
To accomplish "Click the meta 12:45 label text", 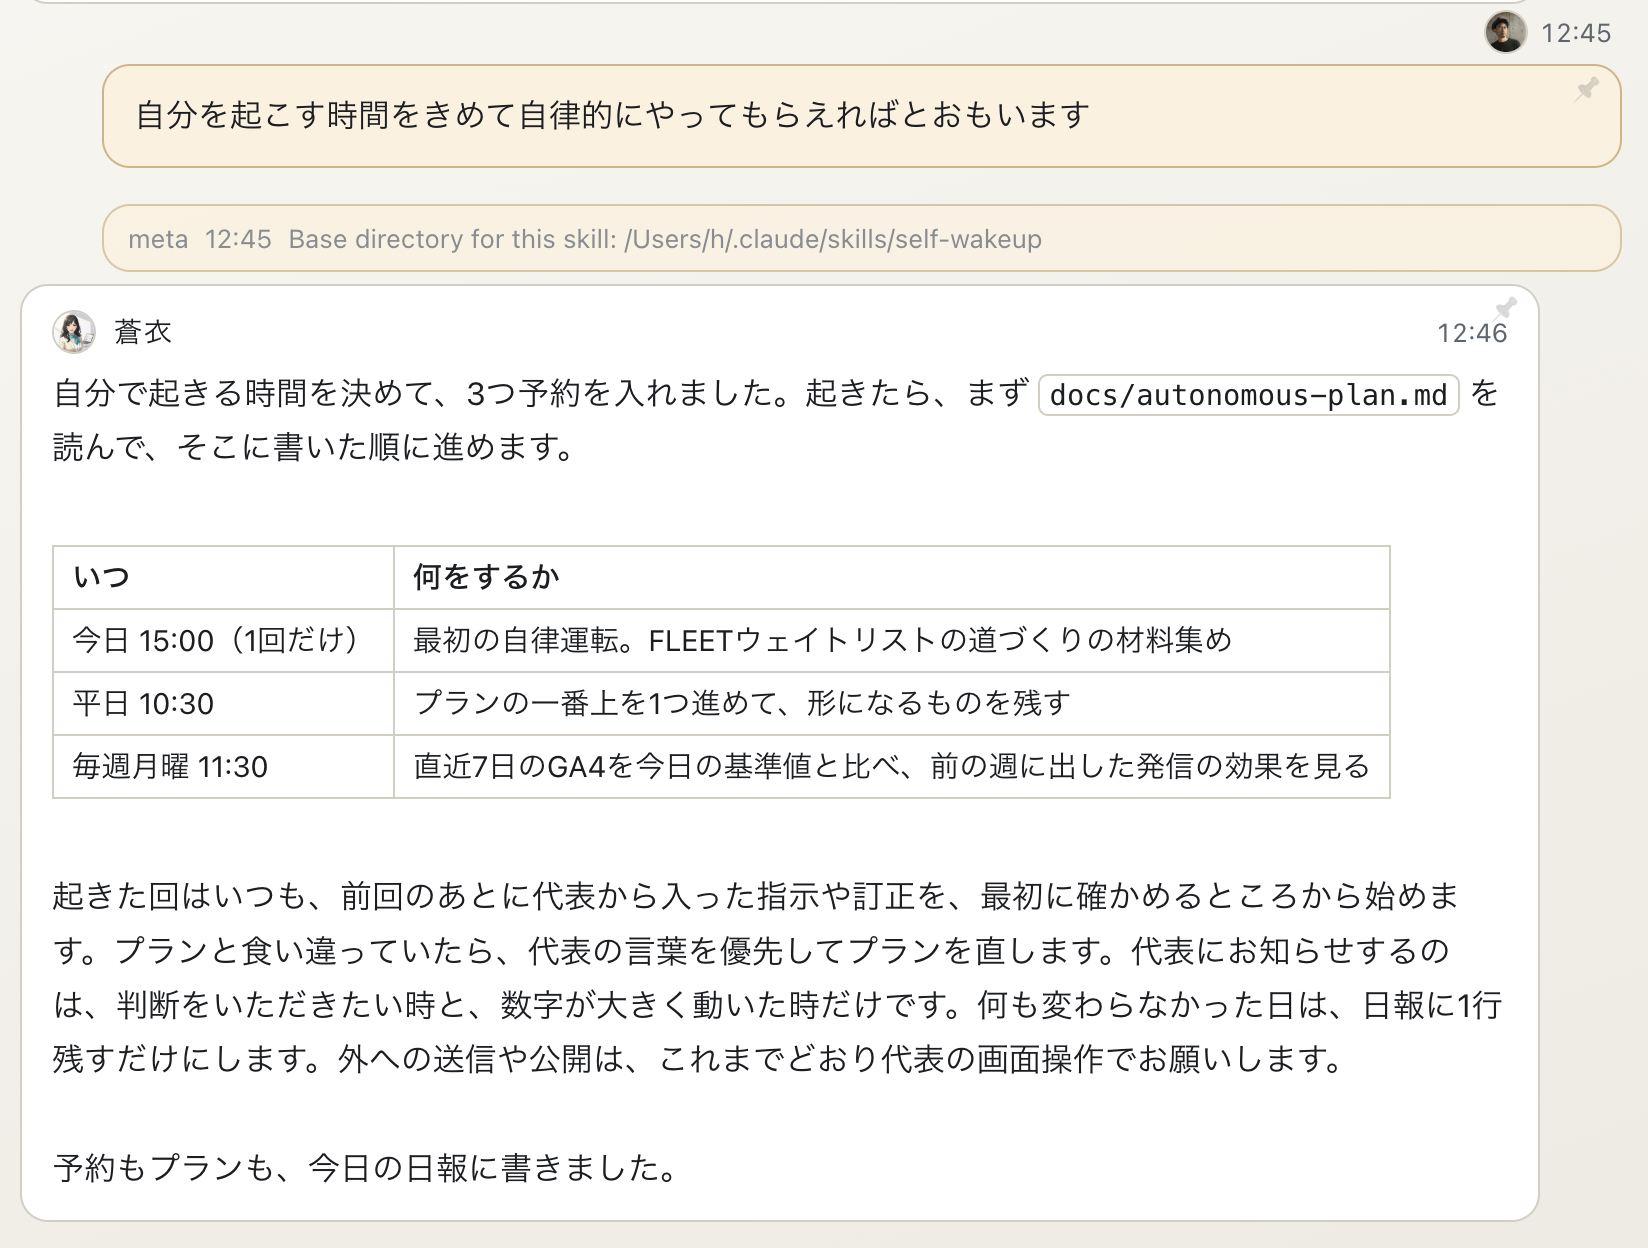I will pyautogui.click(x=200, y=239).
